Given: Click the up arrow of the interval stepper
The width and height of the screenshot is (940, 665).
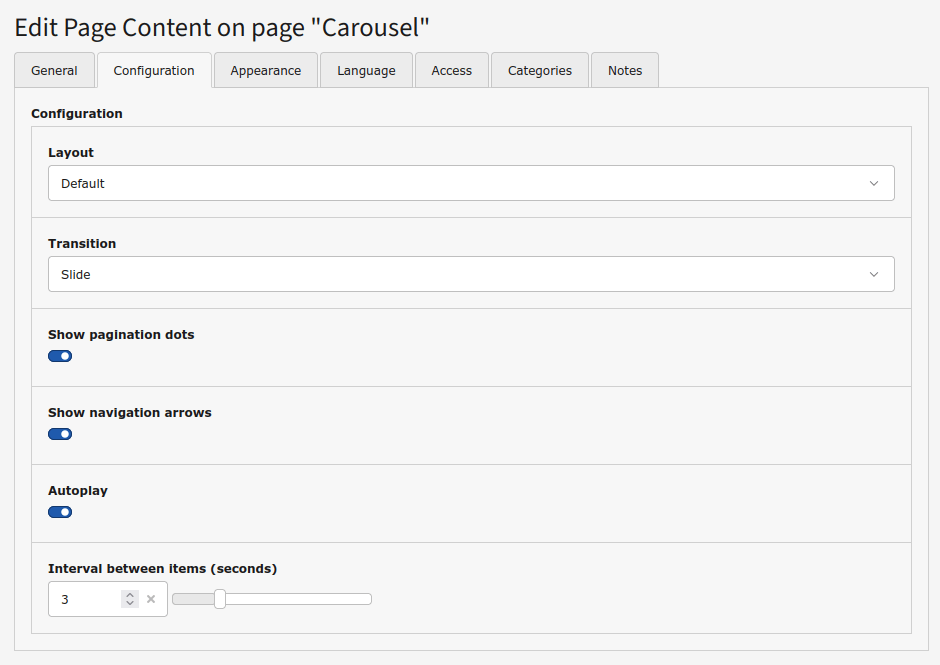Looking at the screenshot, I should (129, 595).
